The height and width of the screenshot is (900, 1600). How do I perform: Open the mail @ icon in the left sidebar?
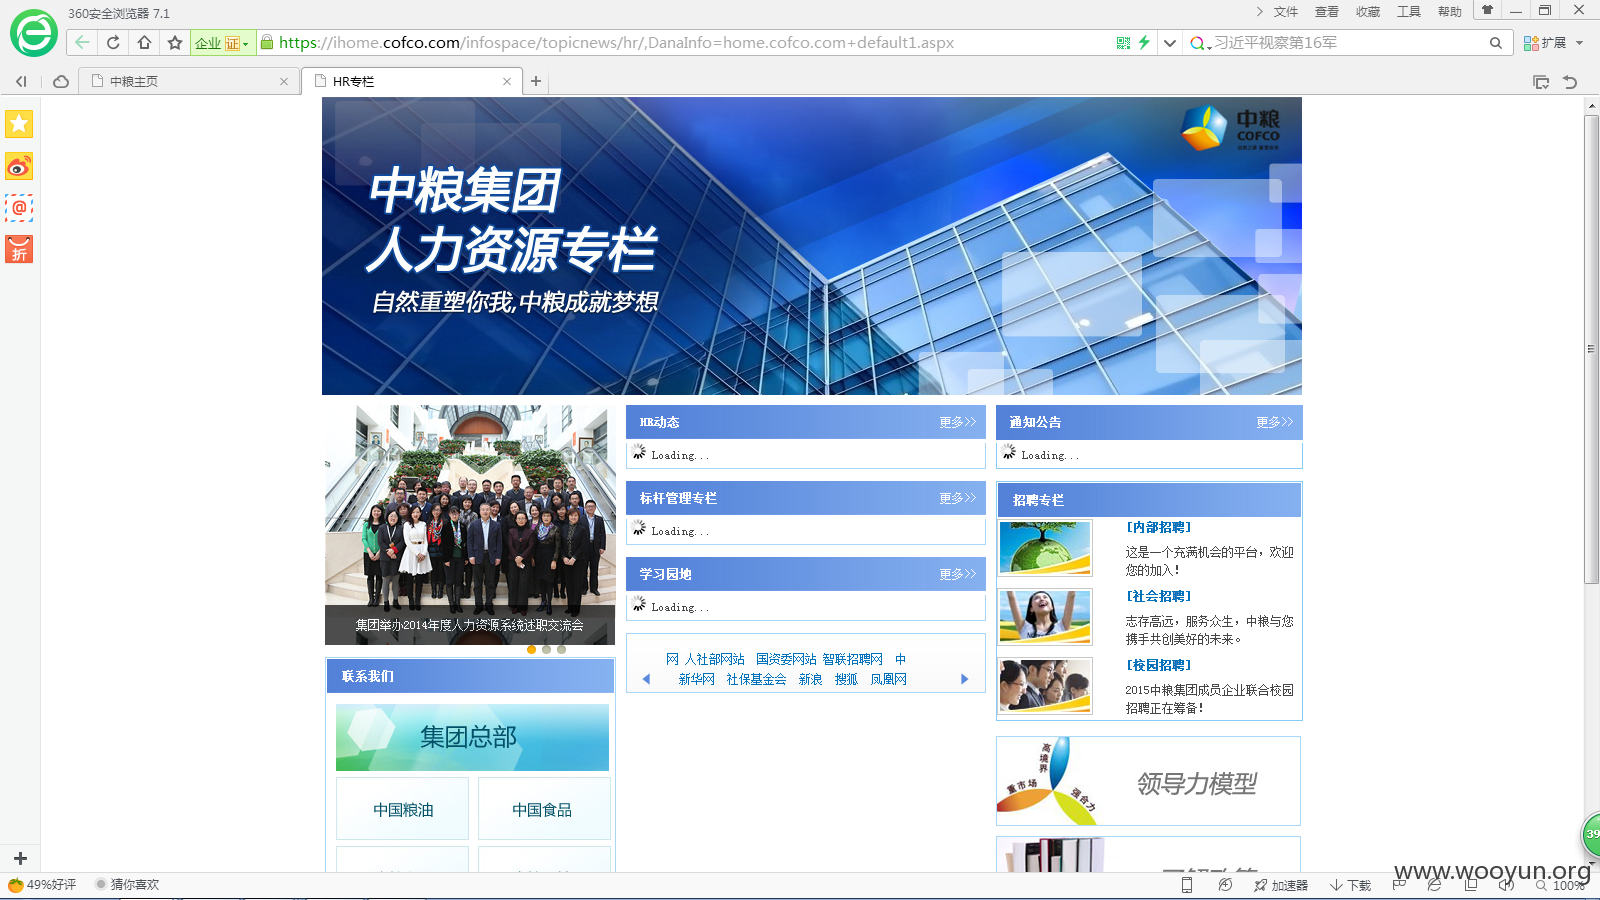[19, 208]
